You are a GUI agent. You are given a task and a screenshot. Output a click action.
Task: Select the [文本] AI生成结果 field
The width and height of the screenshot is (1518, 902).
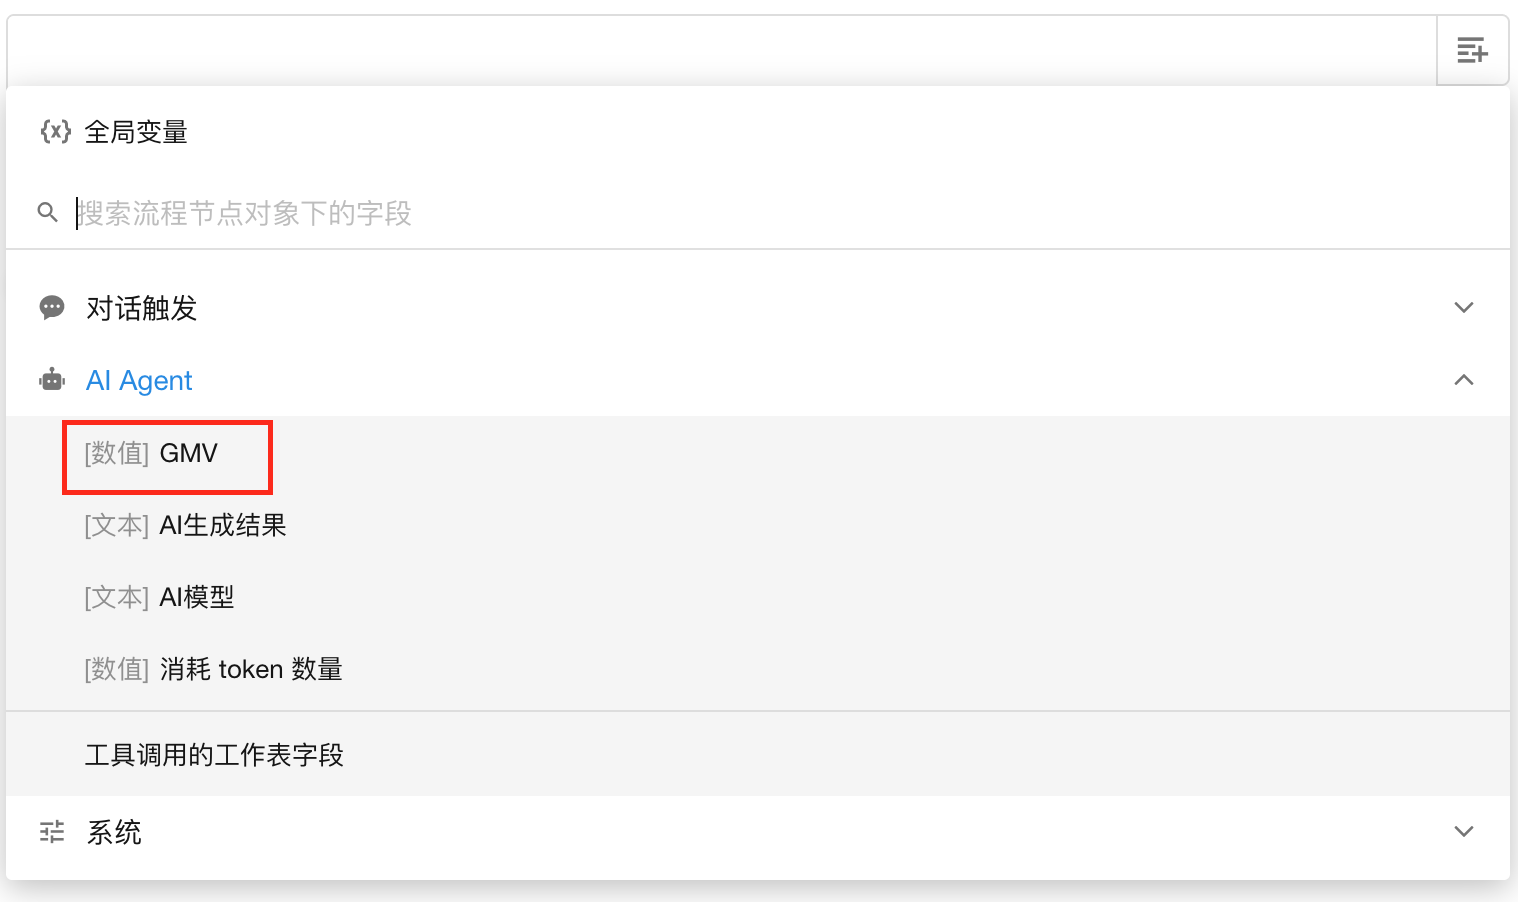coord(186,526)
